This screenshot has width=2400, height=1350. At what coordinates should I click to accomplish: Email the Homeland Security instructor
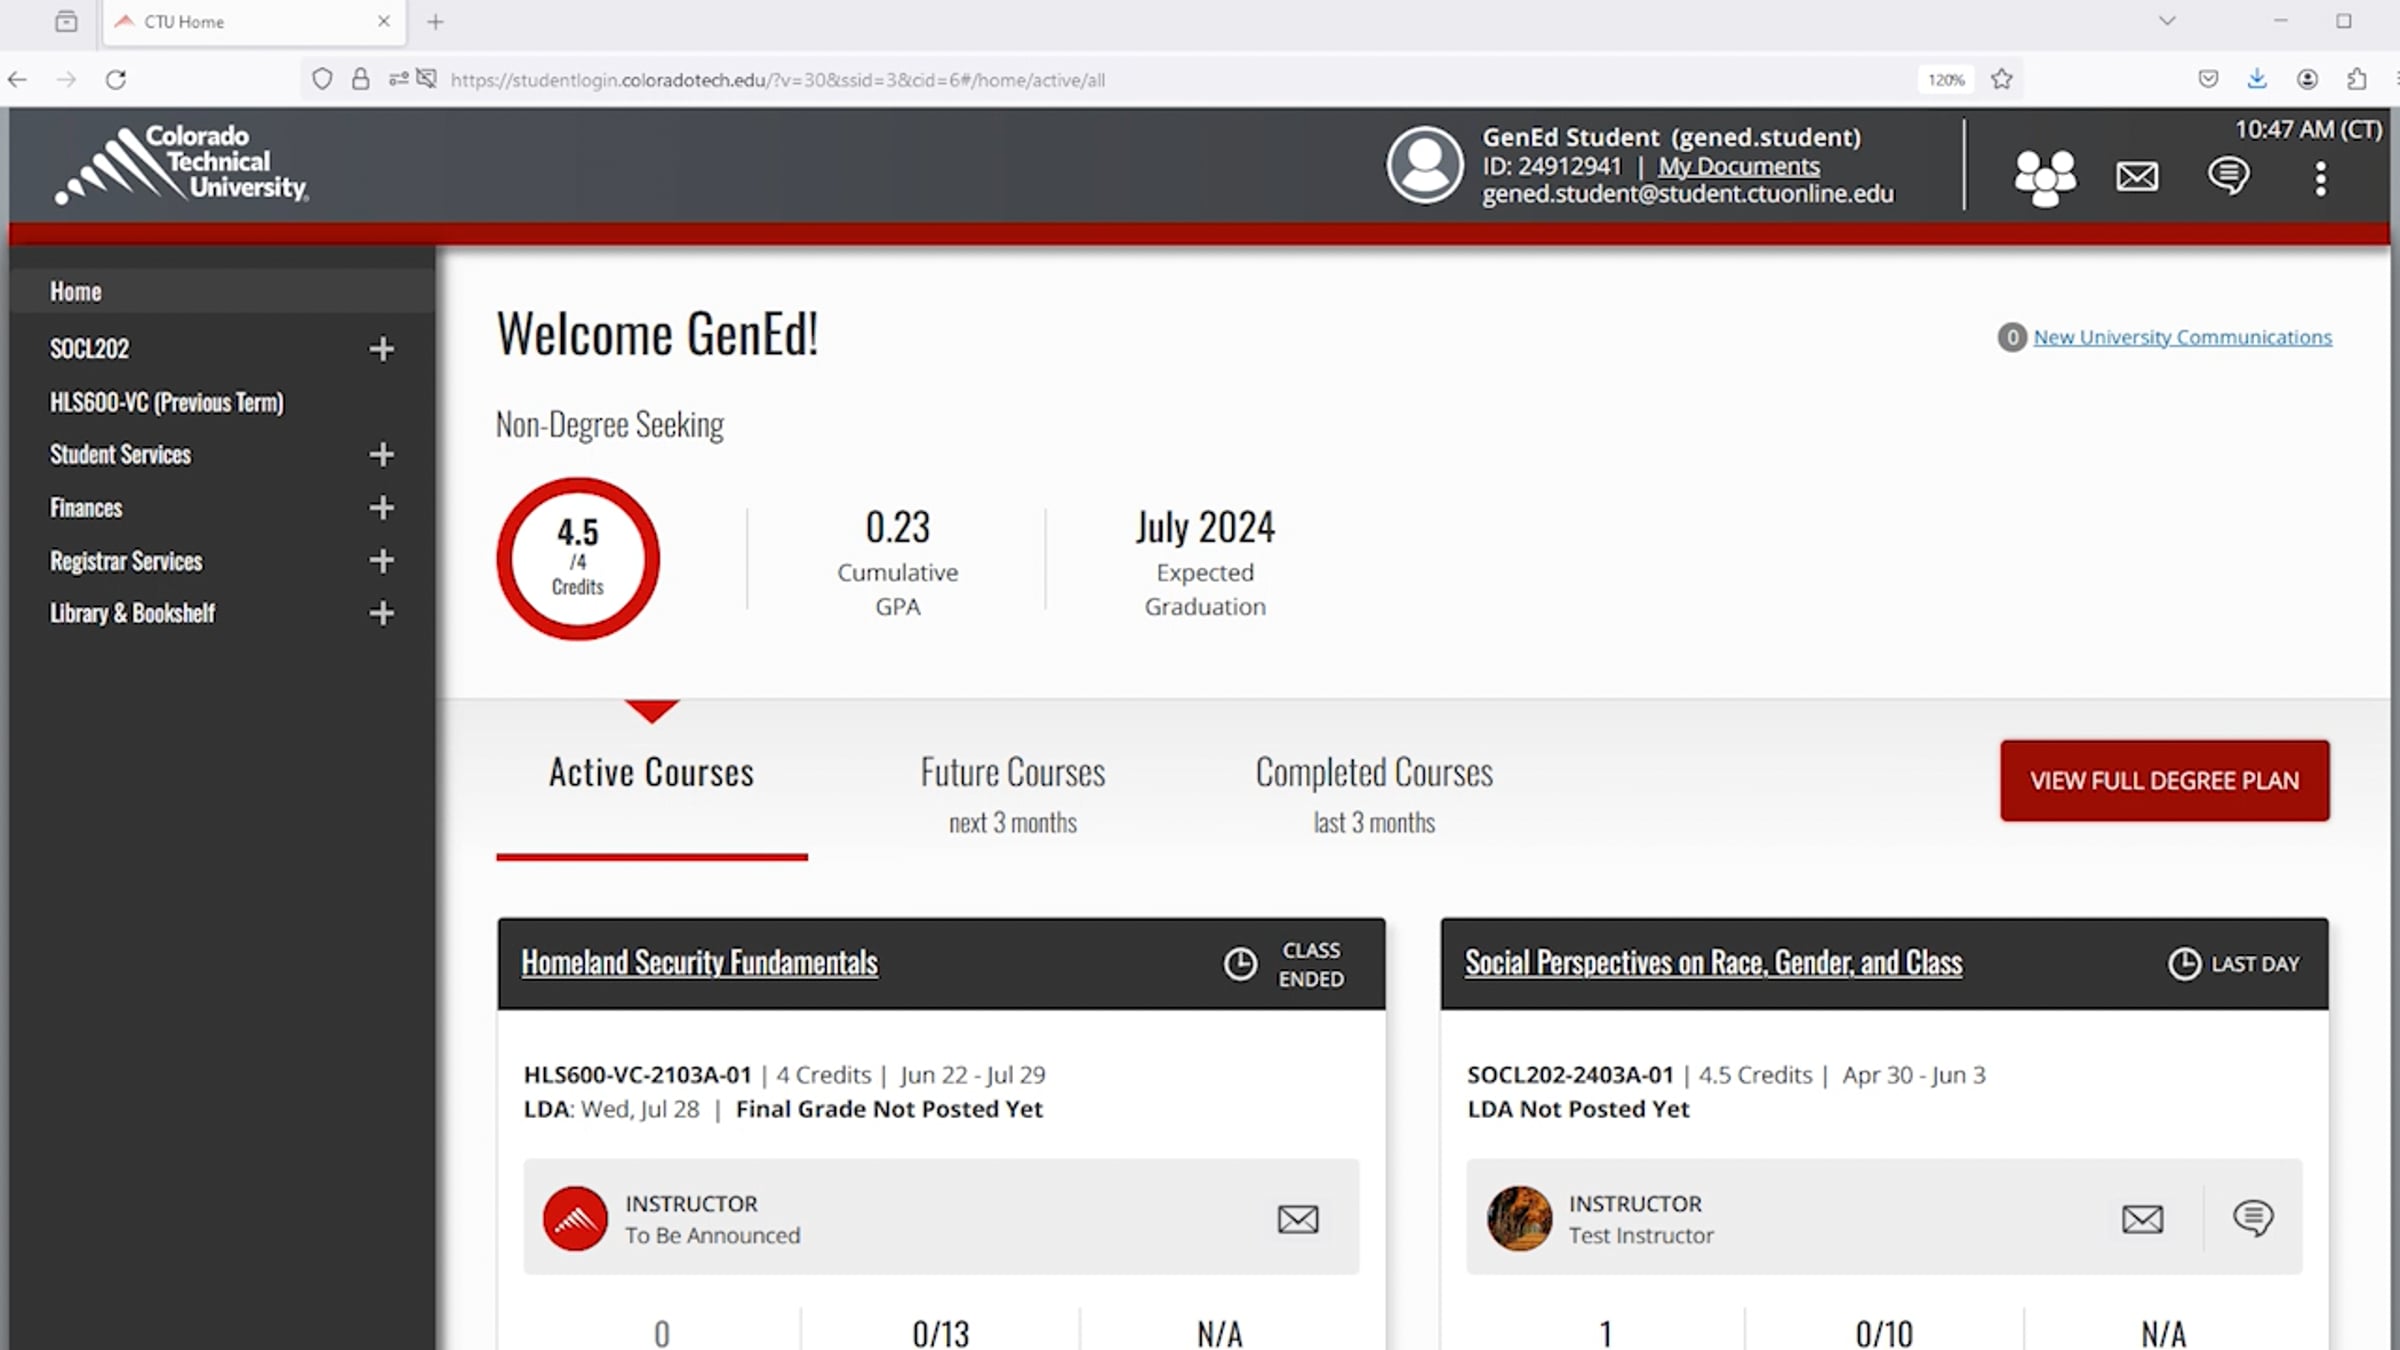[1297, 1219]
